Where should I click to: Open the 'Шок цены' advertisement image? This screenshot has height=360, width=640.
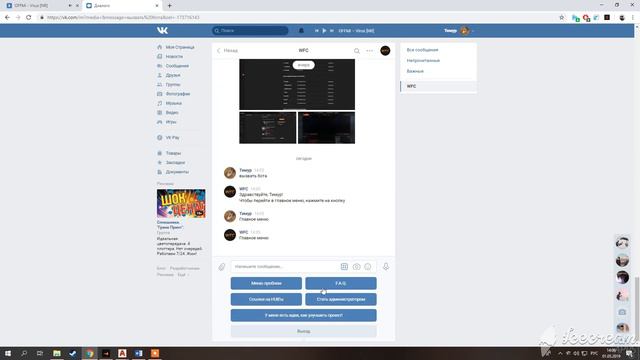click(x=181, y=203)
